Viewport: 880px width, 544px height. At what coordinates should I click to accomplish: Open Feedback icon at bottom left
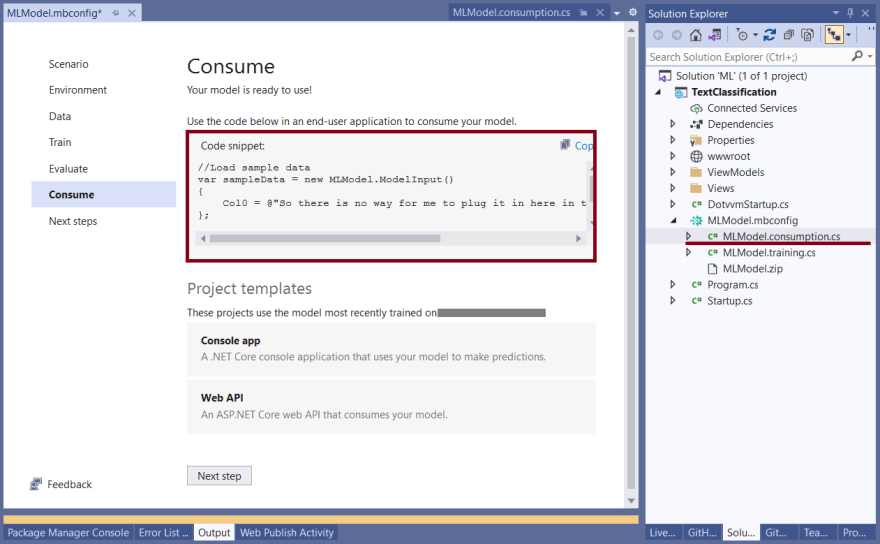click(x=36, y=484)
